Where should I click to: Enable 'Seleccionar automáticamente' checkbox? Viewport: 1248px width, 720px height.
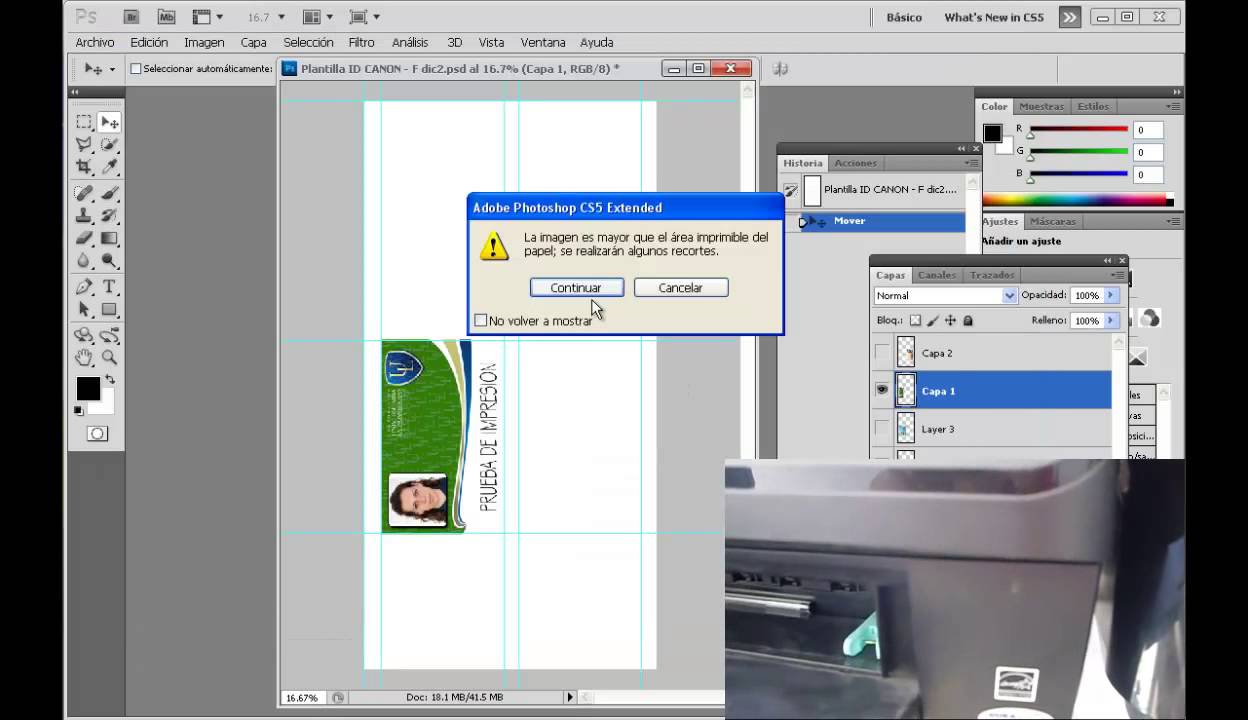coord(136,69)
